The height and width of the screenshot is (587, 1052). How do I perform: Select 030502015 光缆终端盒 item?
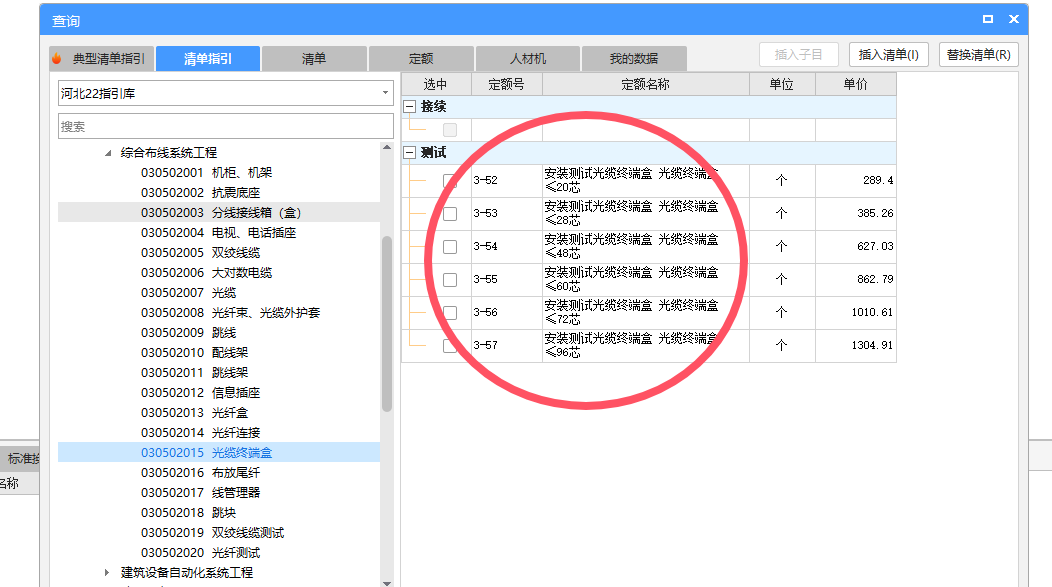(219, 453)
